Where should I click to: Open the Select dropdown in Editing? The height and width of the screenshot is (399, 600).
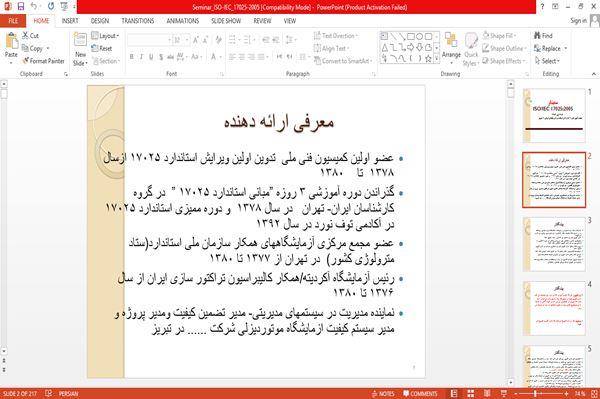547,61
